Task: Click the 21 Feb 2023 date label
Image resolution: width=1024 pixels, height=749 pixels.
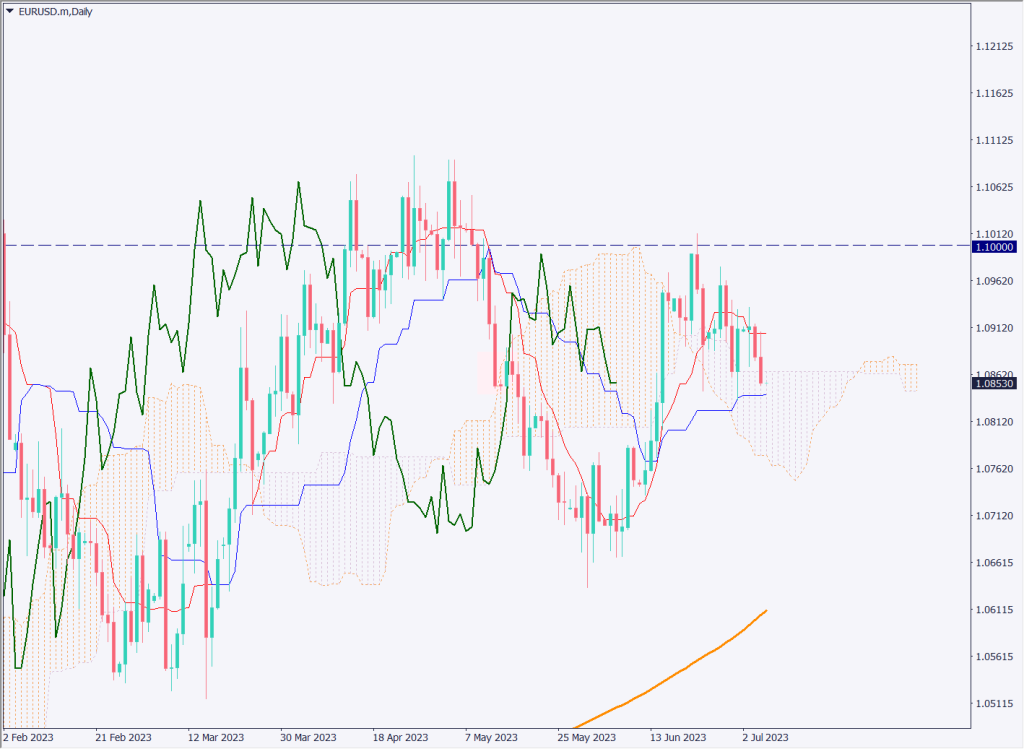Action: [x=123, y=737]
